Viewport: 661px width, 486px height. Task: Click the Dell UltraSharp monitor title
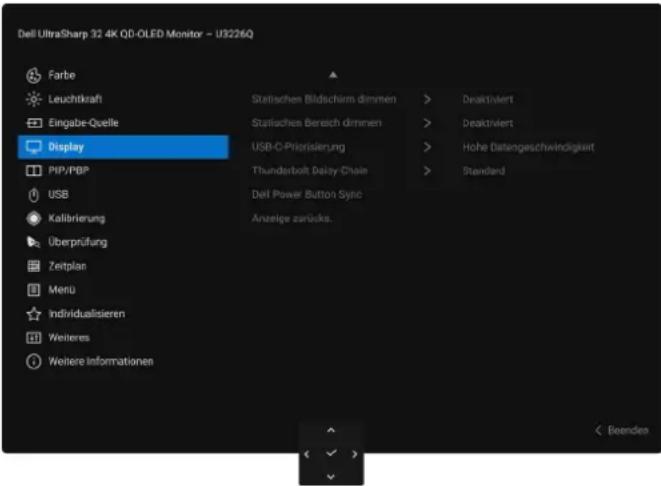(136, 34)
